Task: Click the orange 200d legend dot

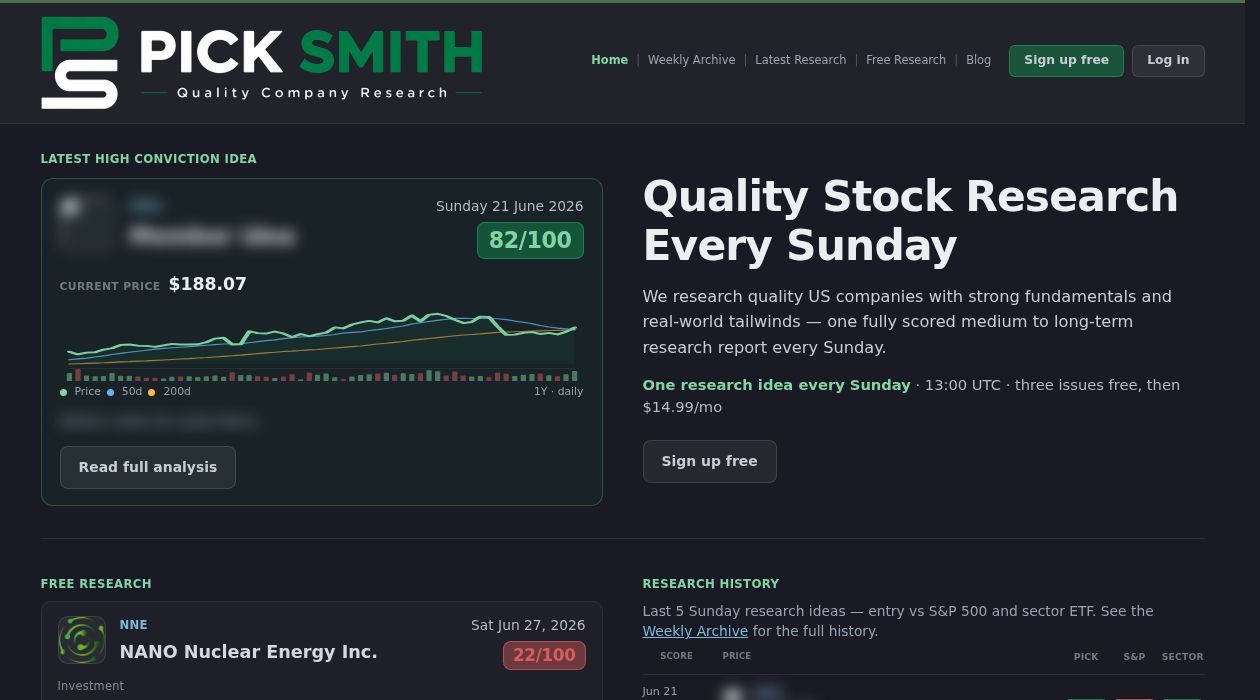Action: [x=152, y=392]
